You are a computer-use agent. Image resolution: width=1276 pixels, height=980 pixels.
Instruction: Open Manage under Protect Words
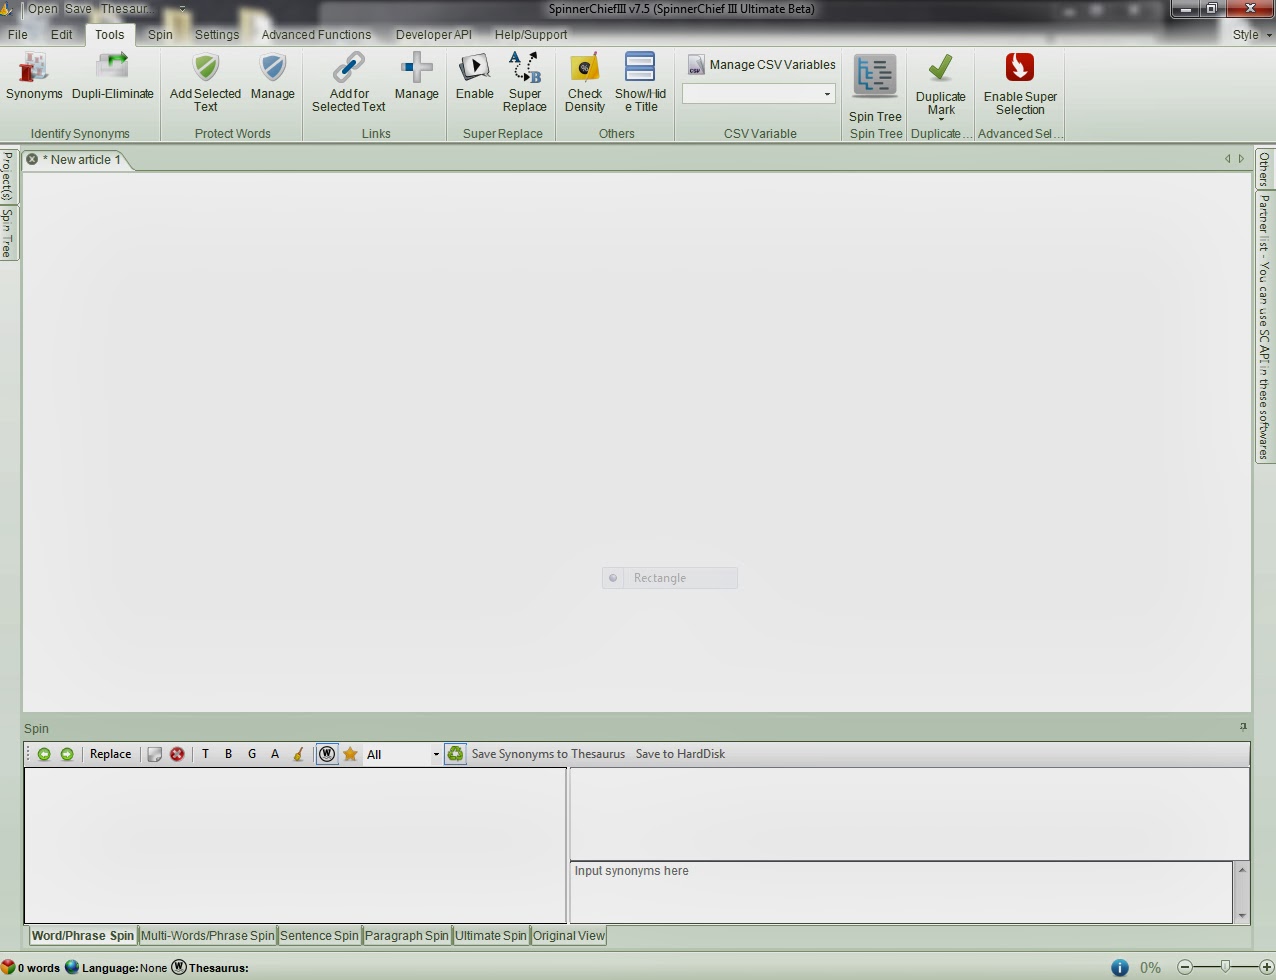pyautogui.click(x=272, y=77)
